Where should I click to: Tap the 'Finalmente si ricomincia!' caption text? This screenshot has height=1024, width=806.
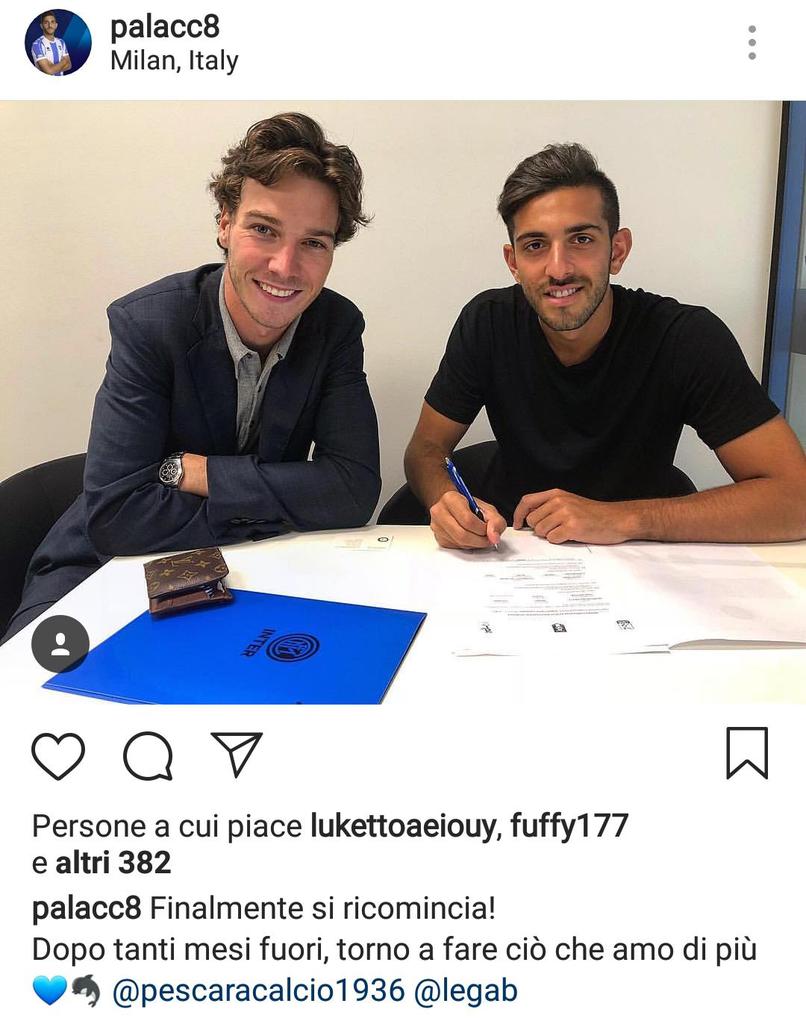pyautogui.click(x=323, y=908)
